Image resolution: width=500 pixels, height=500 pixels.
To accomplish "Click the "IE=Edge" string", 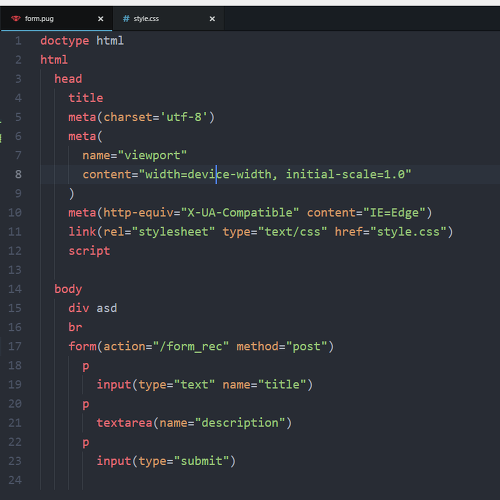I will coord(394,213).
